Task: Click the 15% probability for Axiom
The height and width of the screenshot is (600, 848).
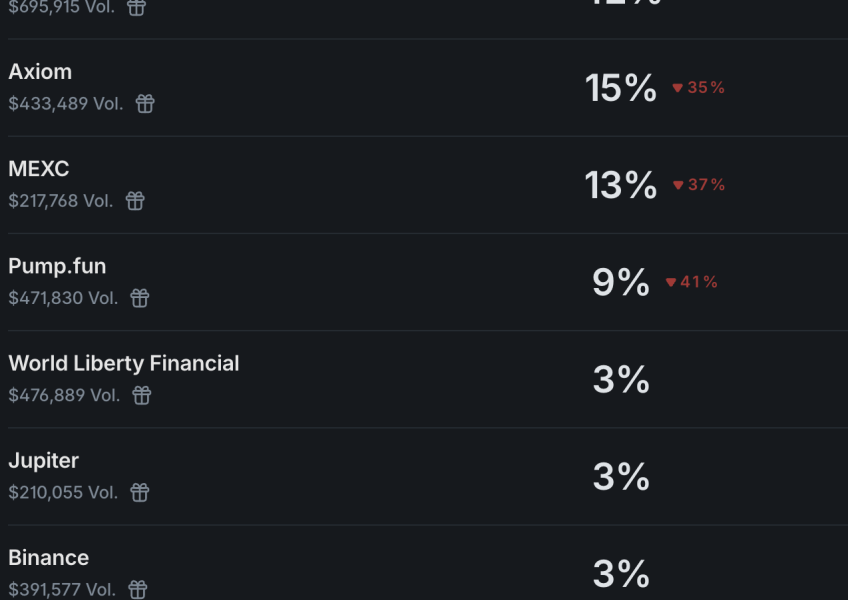Action: click(x=621, y=88)
